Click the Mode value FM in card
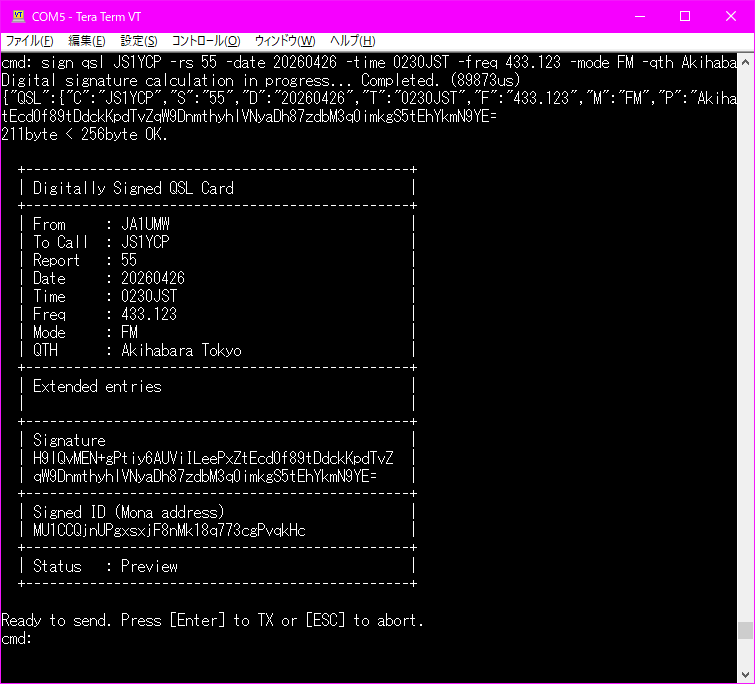 click(130, 333)
